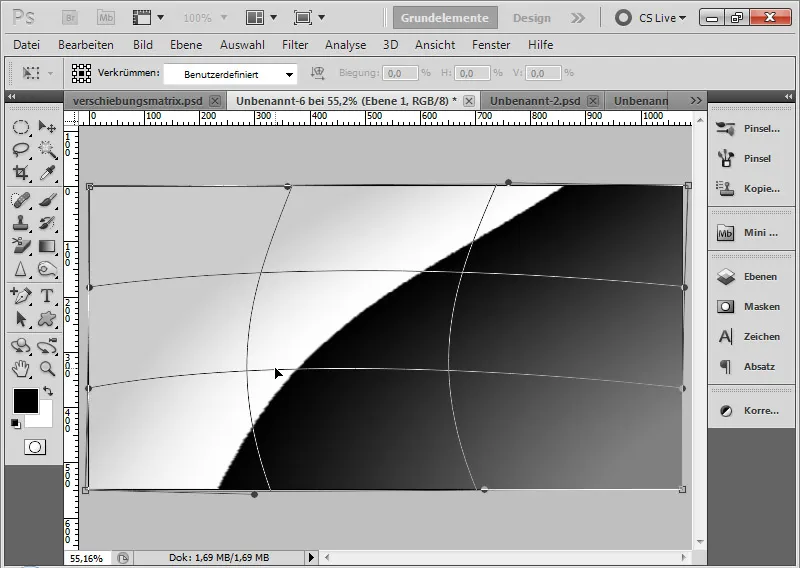800x568 pixels.
Task: Select the Zoom tool
Action: coord(47,368)
